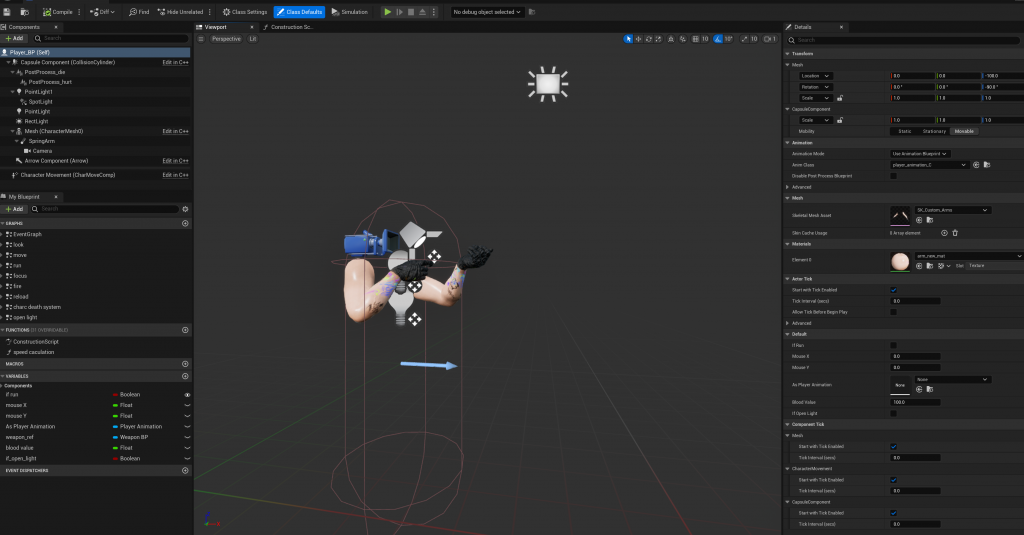Add a new component with Add button
Screen dimensions: 1024x535
coord(14,38)
